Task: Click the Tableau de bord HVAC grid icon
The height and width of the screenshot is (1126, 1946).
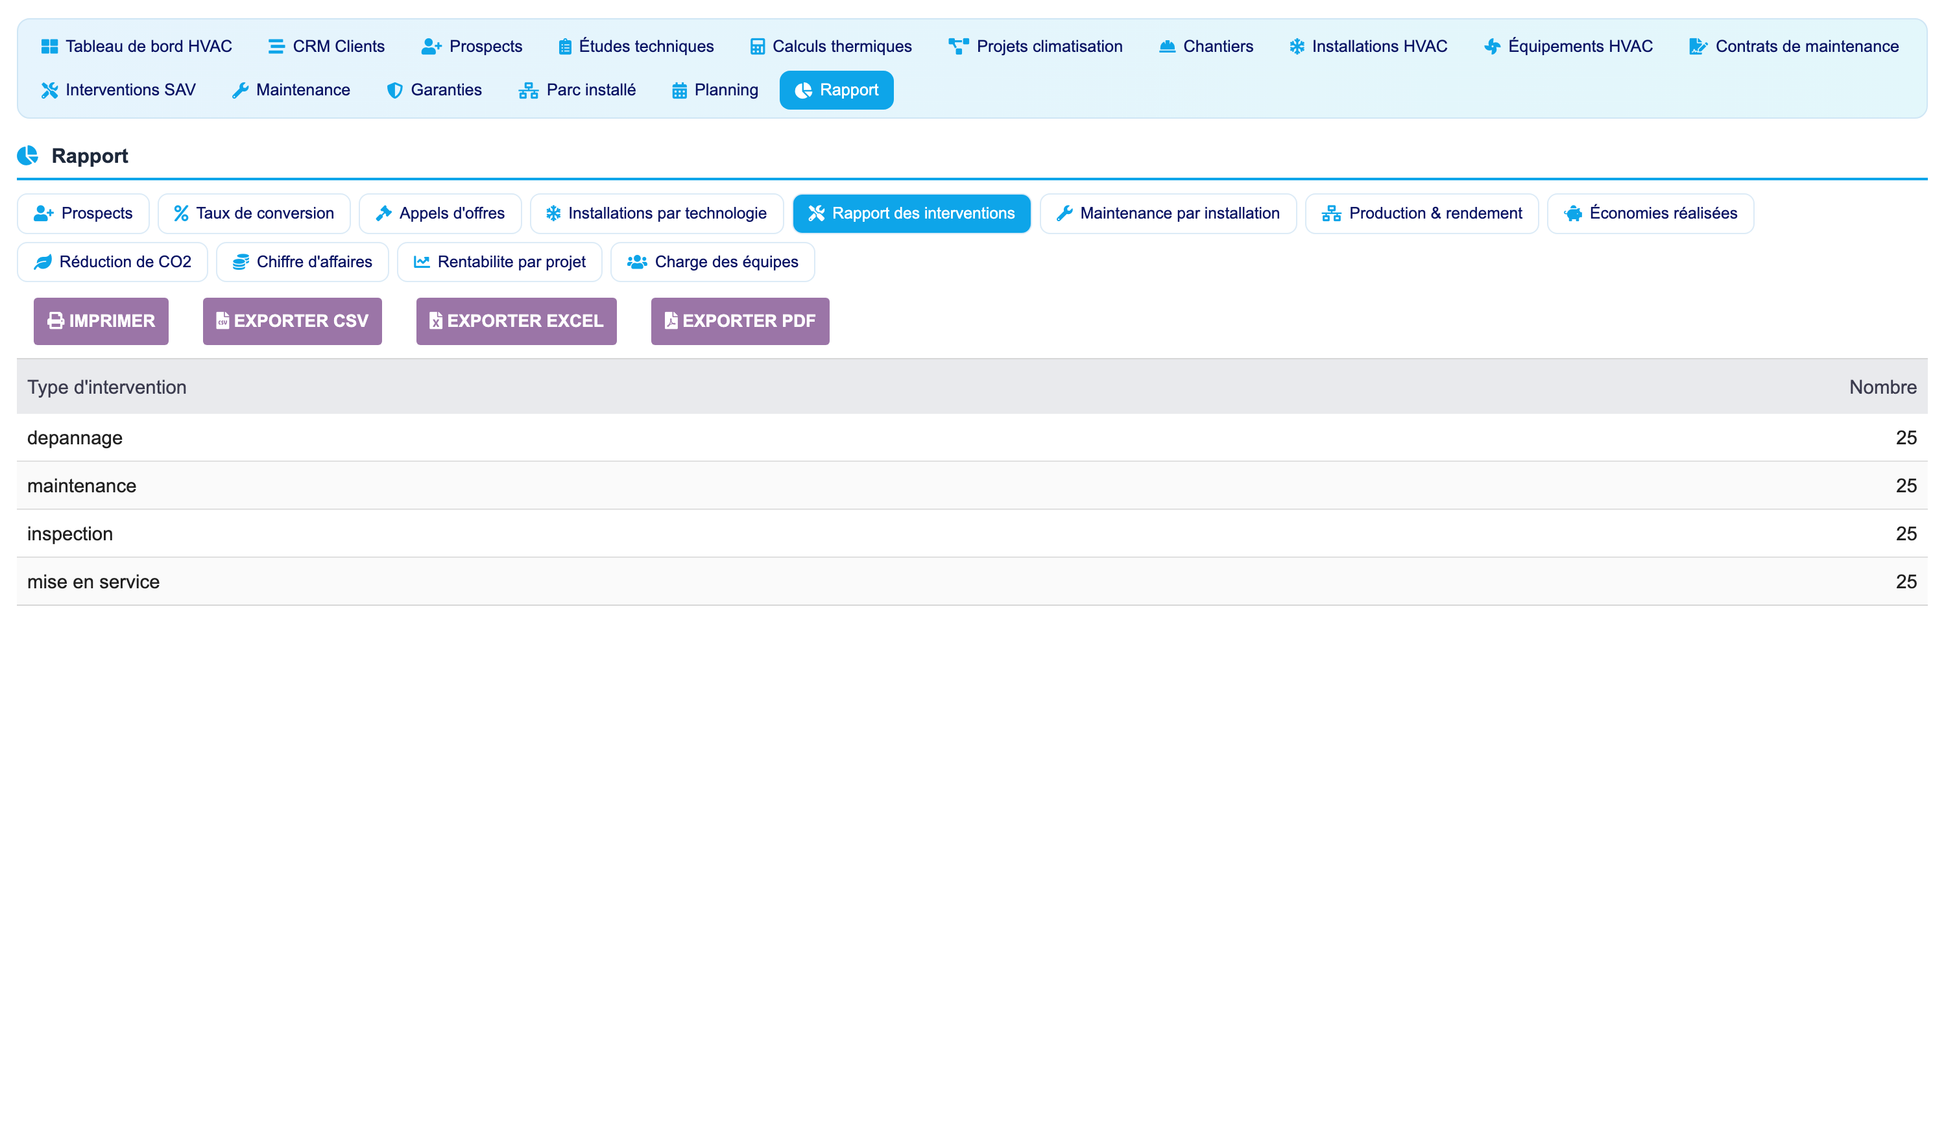Action: coord(49,47)
